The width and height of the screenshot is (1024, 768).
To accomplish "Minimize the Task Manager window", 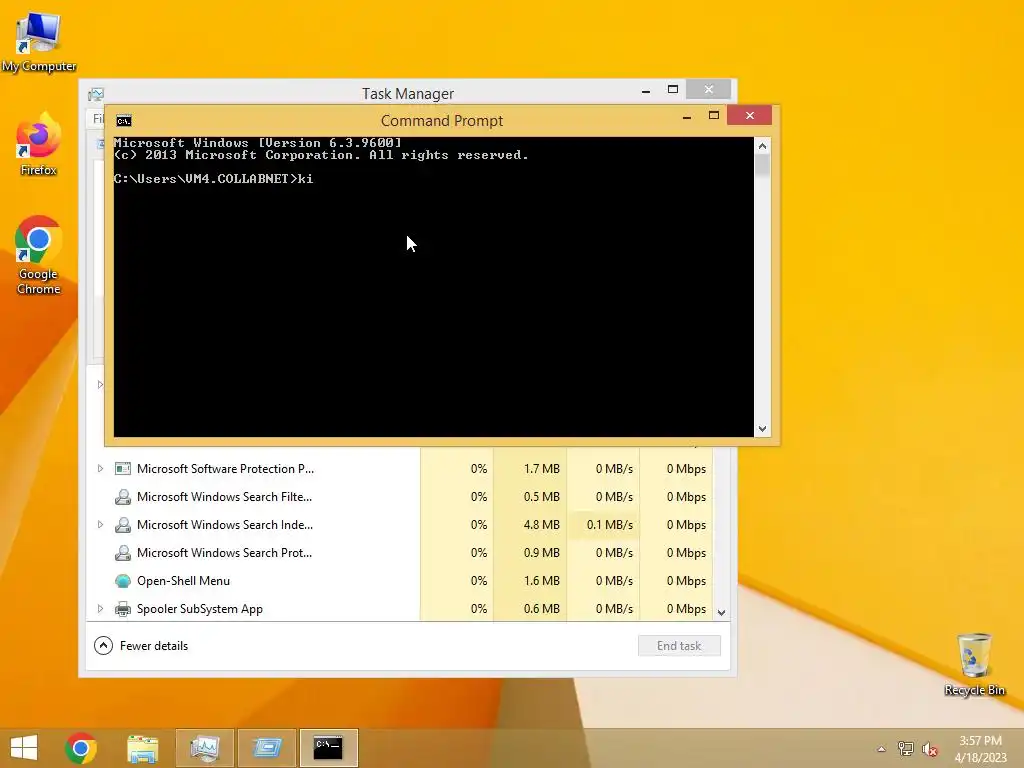I will click(x=646, y=91).
